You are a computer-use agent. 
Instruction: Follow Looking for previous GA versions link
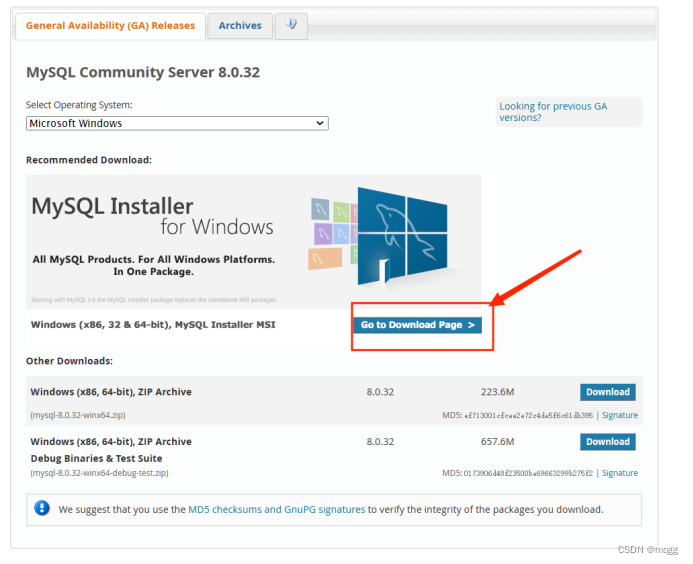coord(553,112)
